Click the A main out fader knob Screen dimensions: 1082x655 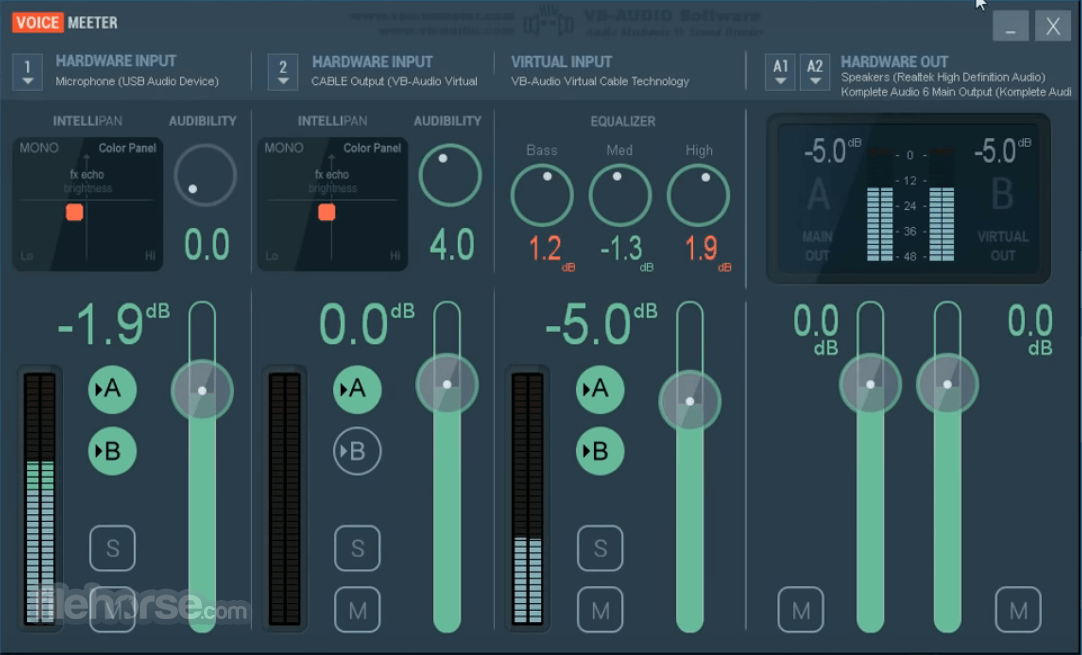[x=870, y=384]
